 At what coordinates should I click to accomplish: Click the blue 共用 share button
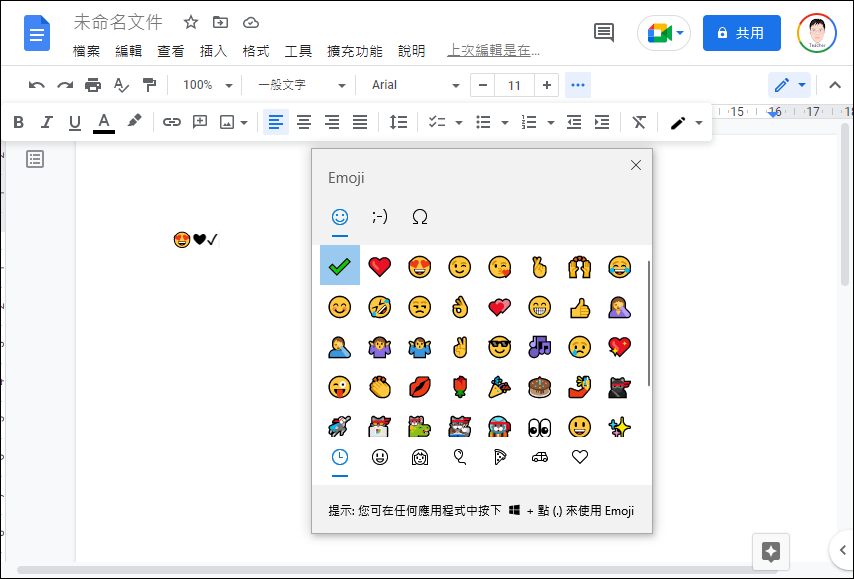tap(741, 33)
